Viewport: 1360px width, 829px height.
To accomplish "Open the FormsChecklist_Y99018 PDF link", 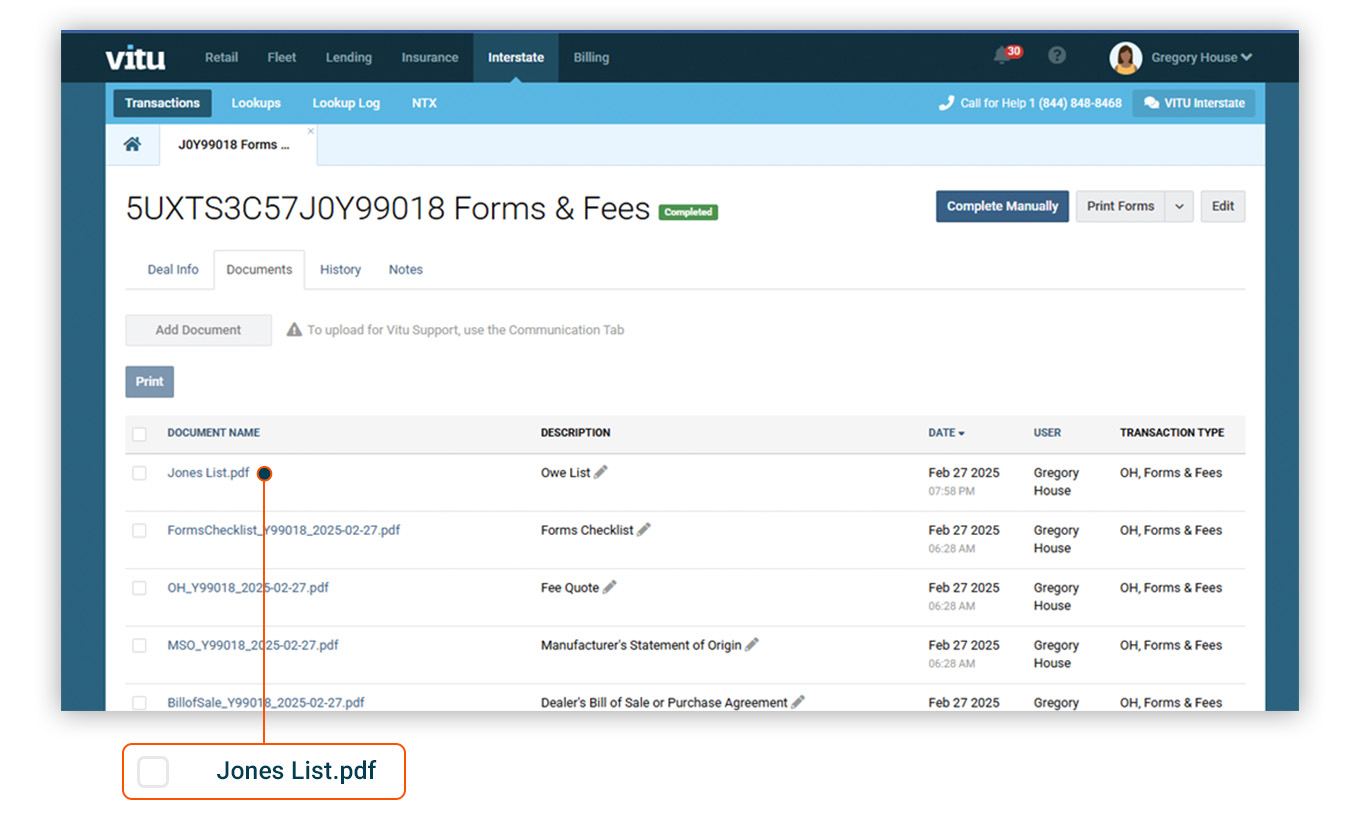I will click(284, 530).
